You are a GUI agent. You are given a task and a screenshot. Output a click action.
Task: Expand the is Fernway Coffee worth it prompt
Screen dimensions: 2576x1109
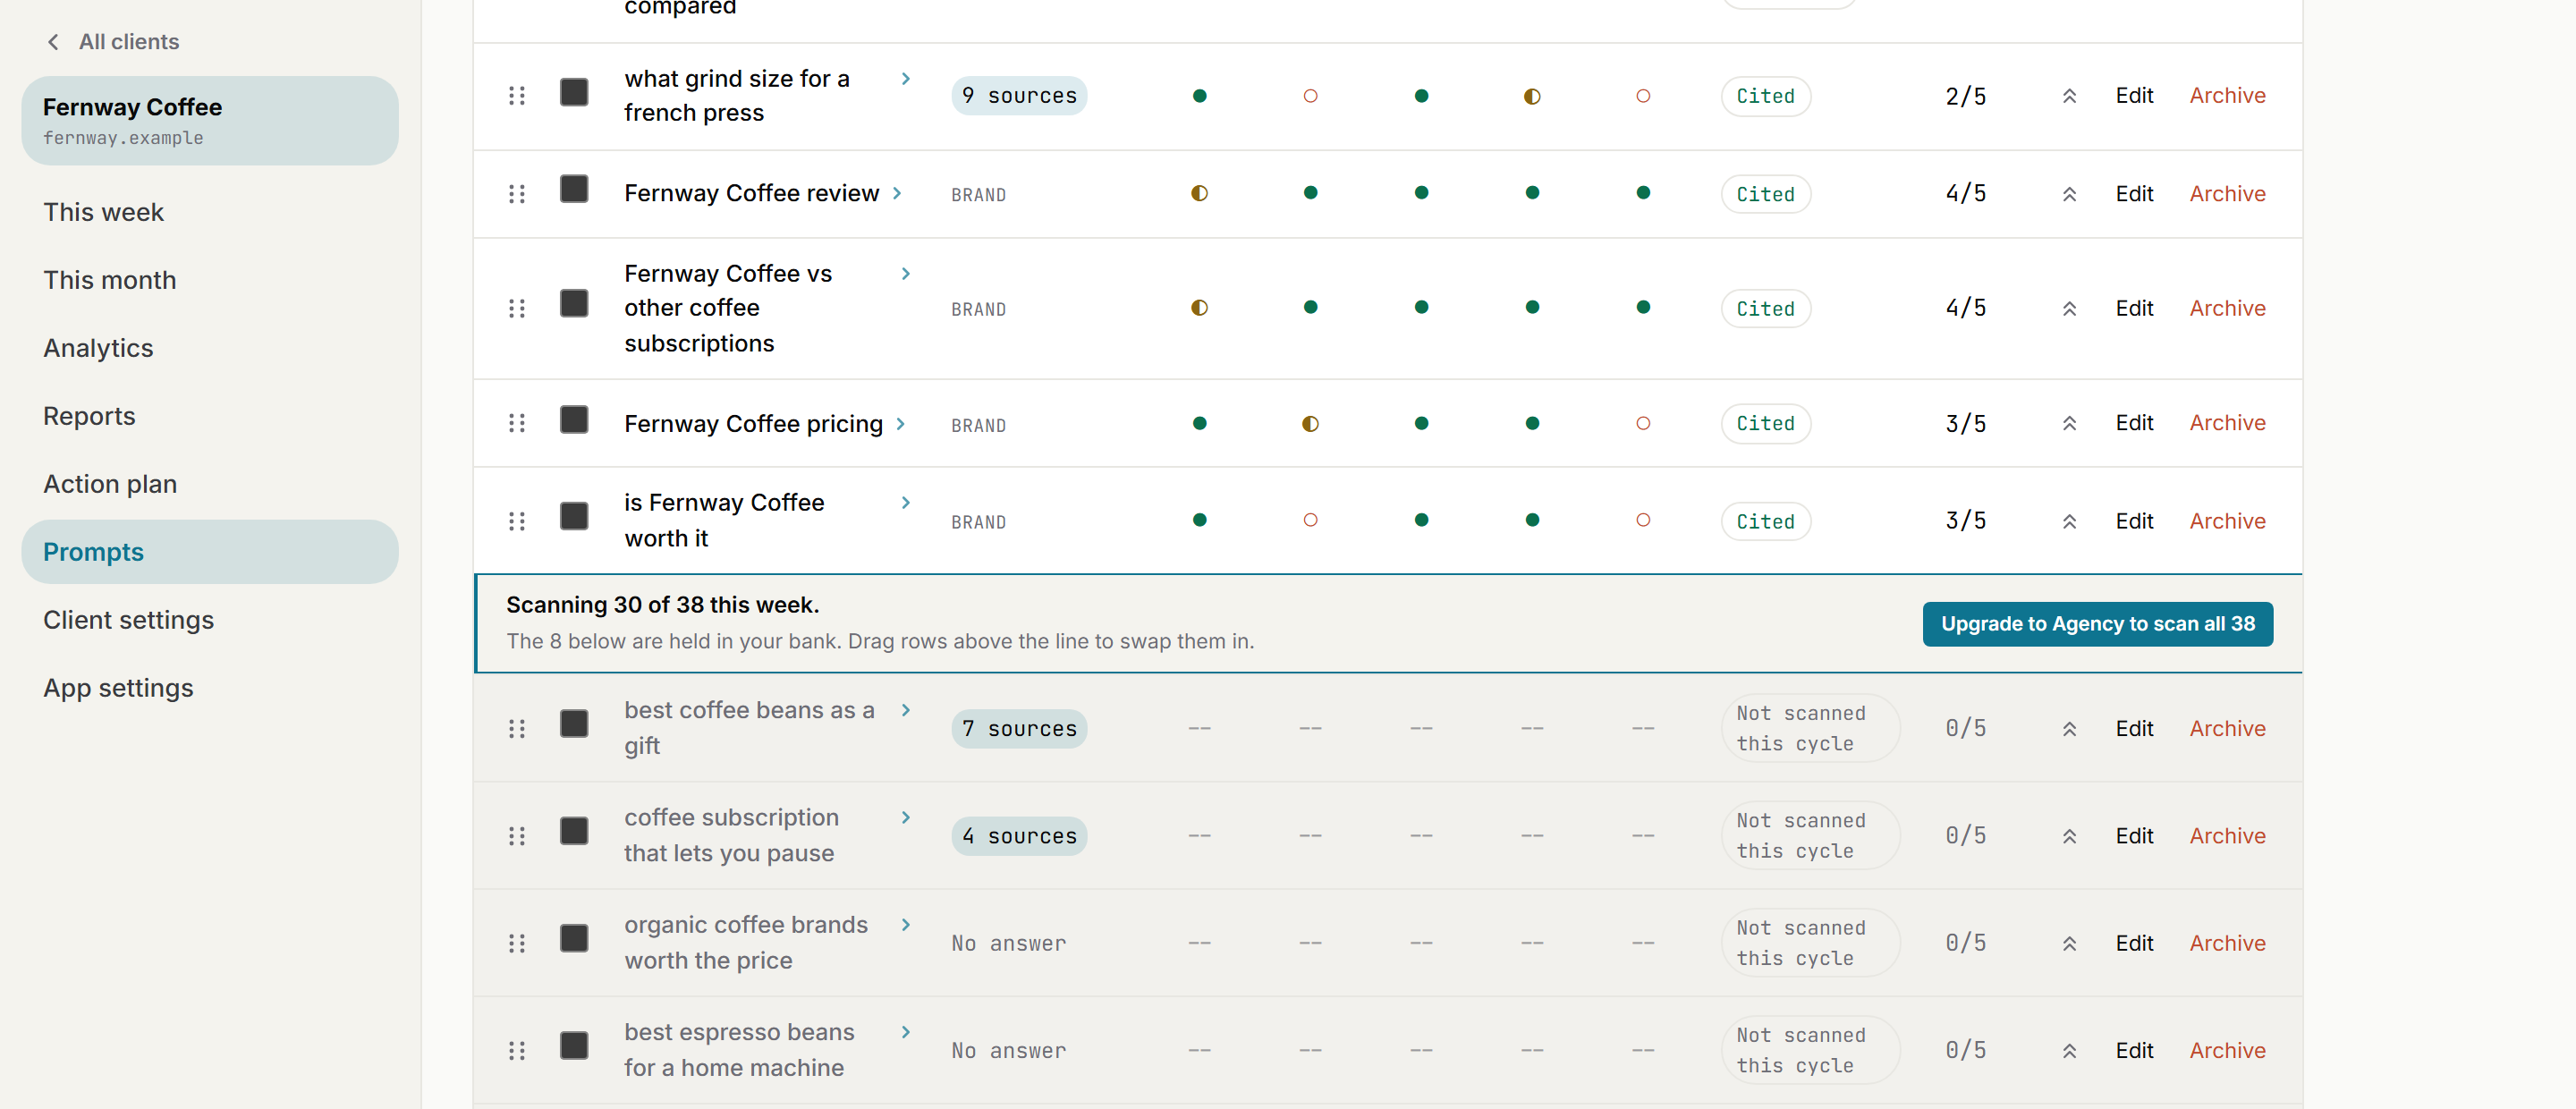coord(905,502)
